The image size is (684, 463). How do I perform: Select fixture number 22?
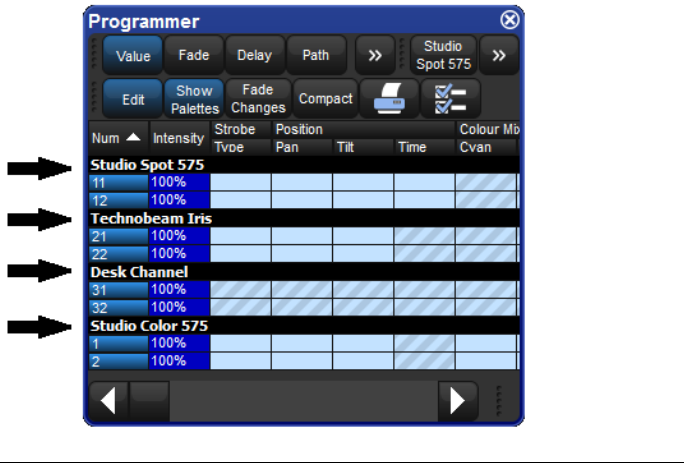[119, 254]
